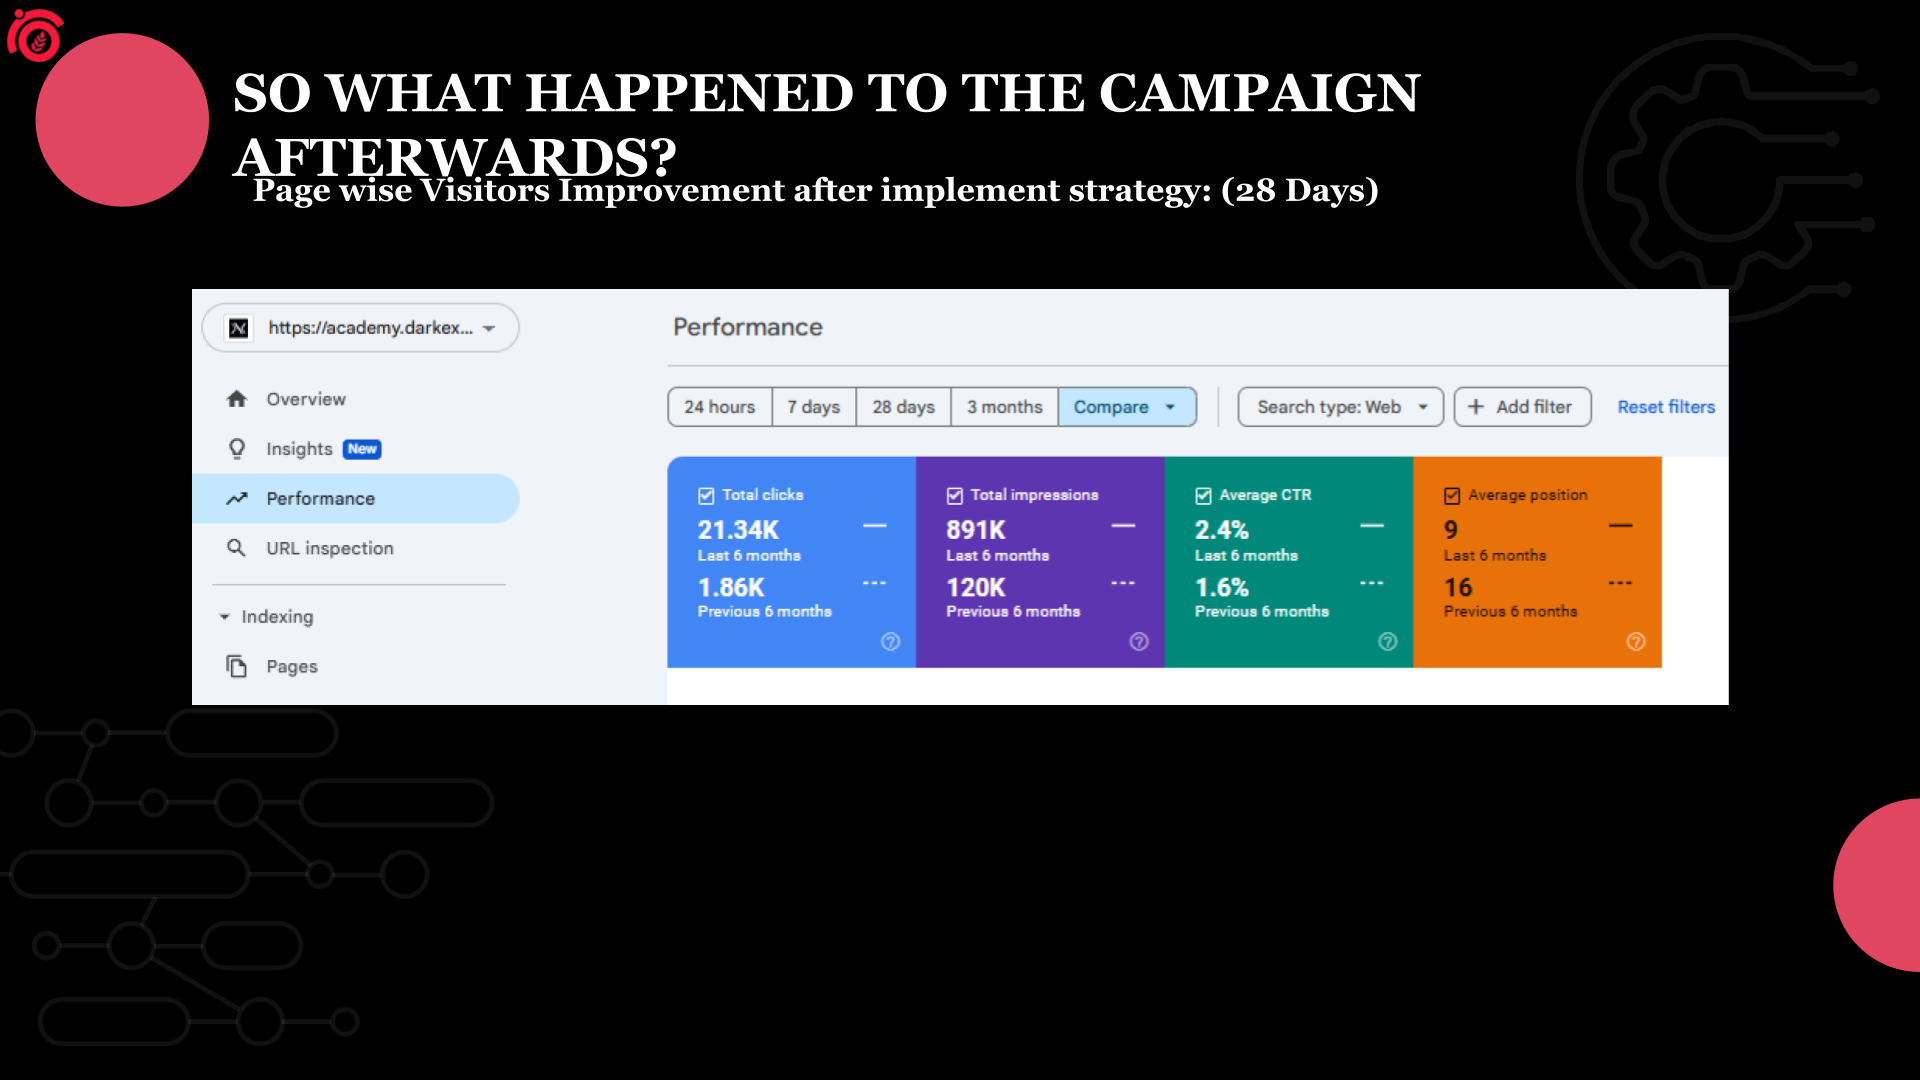Click the Add filter button
Viewport: 1920px width, 1080px height.
point(1522,407)
